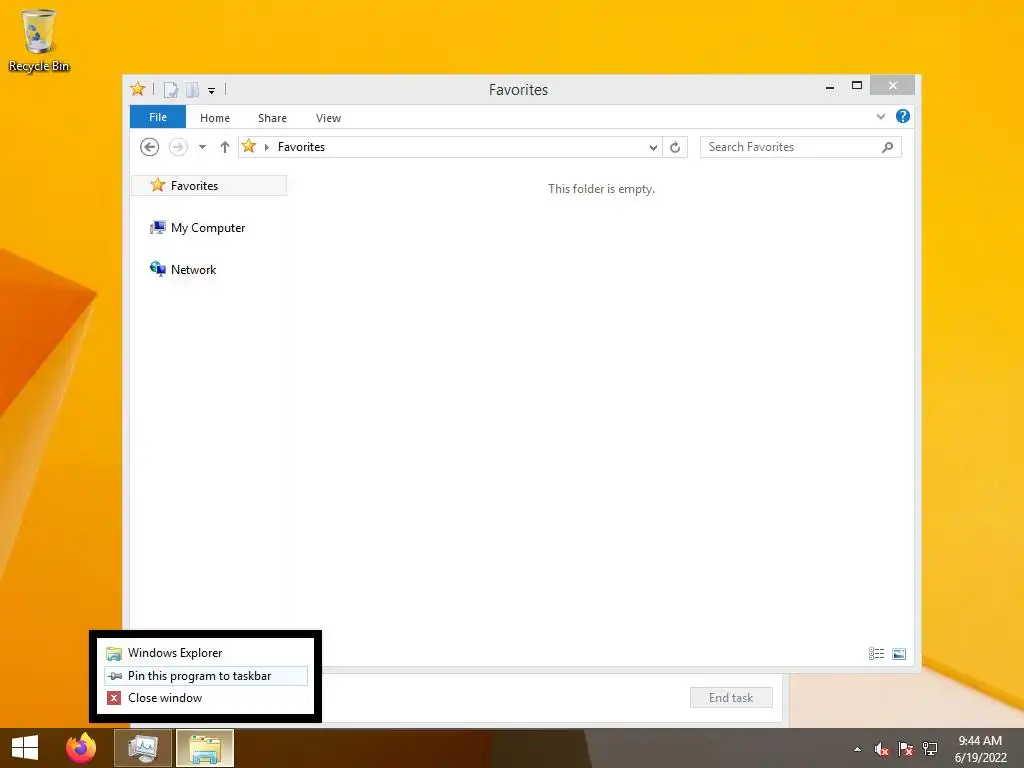Click the Forward navigation arrow

(178, 147)
